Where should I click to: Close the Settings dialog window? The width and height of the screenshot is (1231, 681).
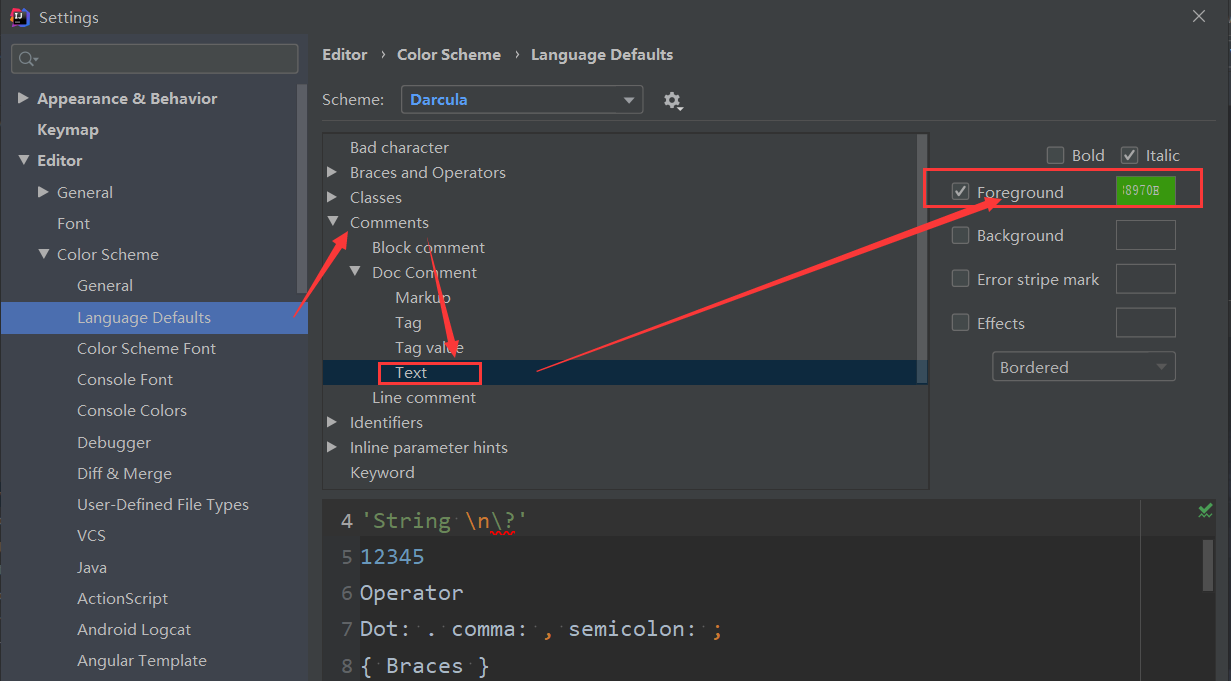1199,16
